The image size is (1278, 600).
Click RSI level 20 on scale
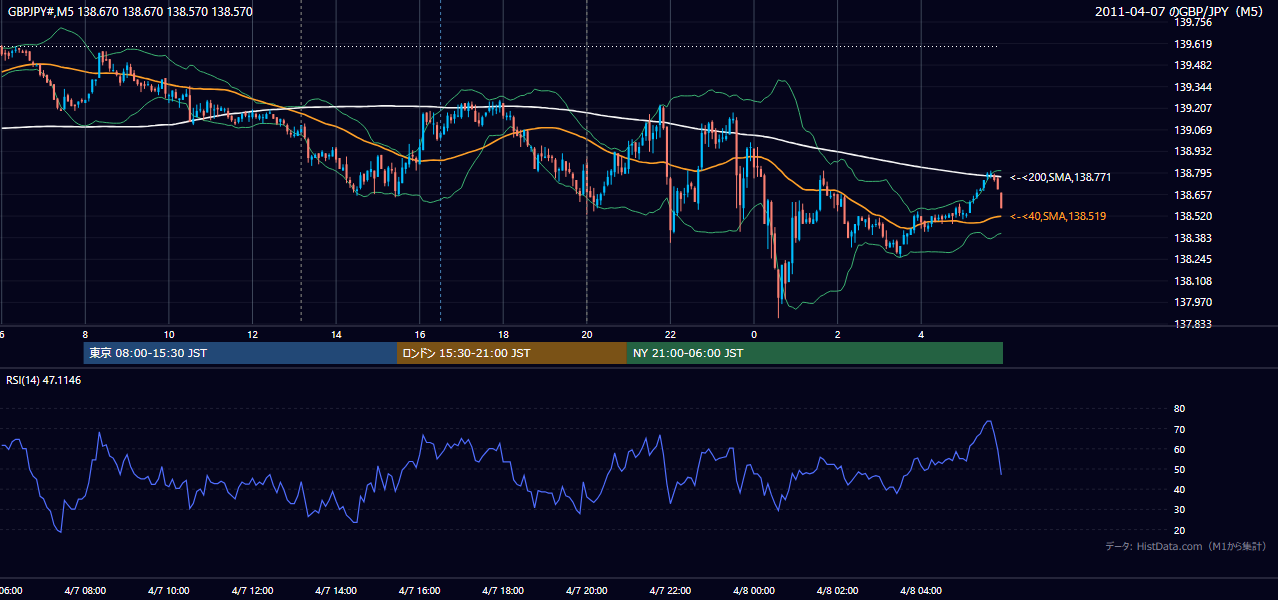tap(1179, 530)
